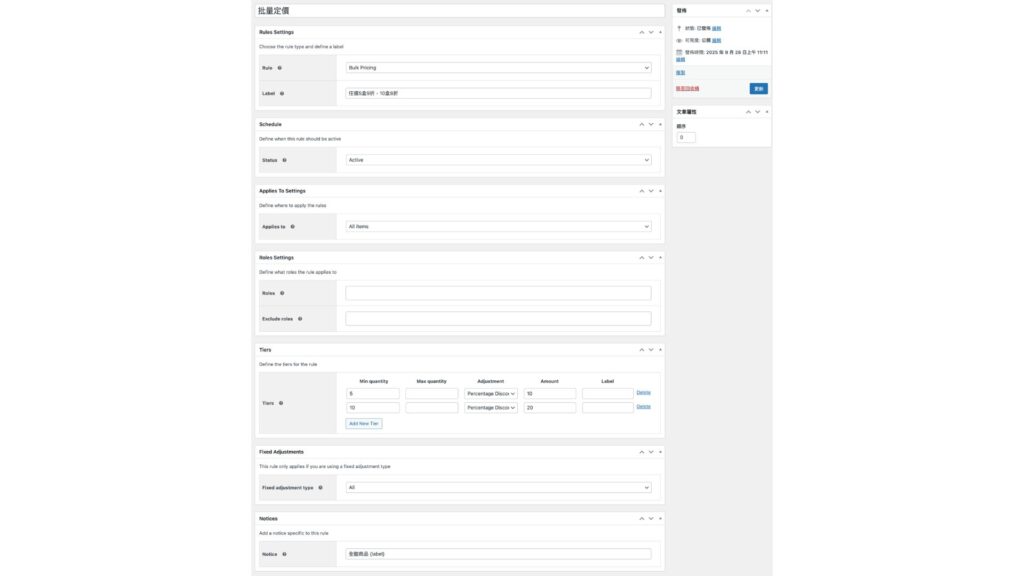Viewport: 1024px width, 576px height.
Task: Click the help icon next to Rule
Action: (279, 68)
